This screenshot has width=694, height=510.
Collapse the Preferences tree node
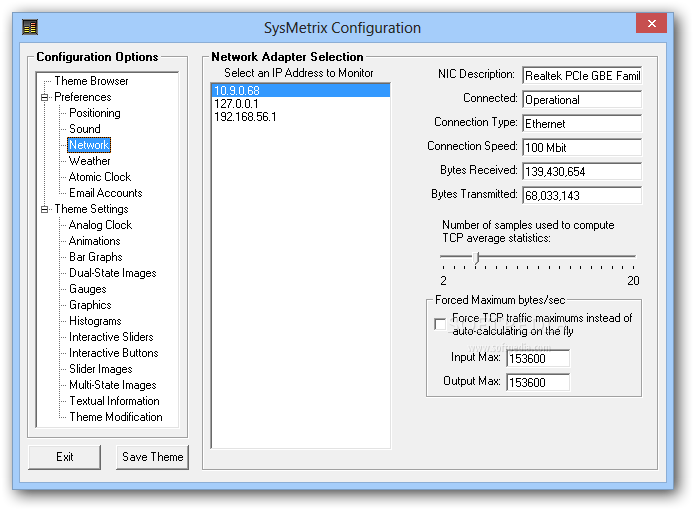(44, 97)
